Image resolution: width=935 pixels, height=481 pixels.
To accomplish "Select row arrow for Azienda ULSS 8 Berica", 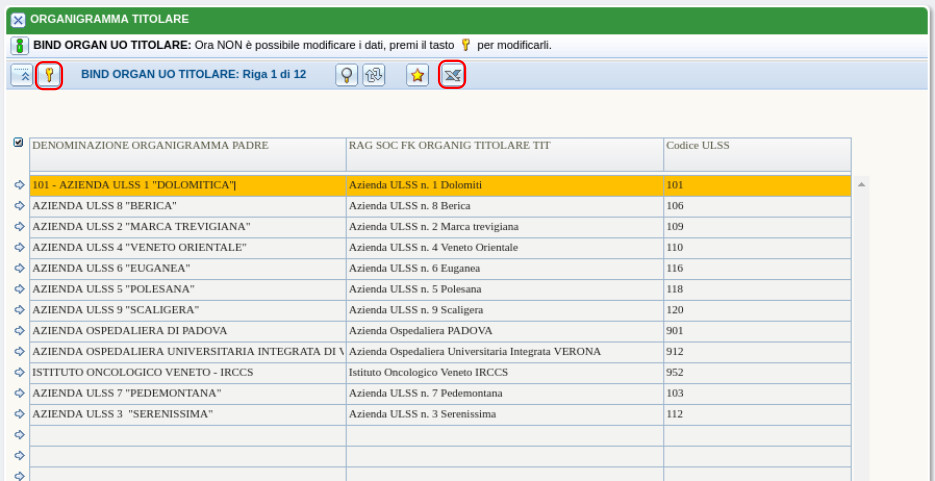I will point(19,206).
